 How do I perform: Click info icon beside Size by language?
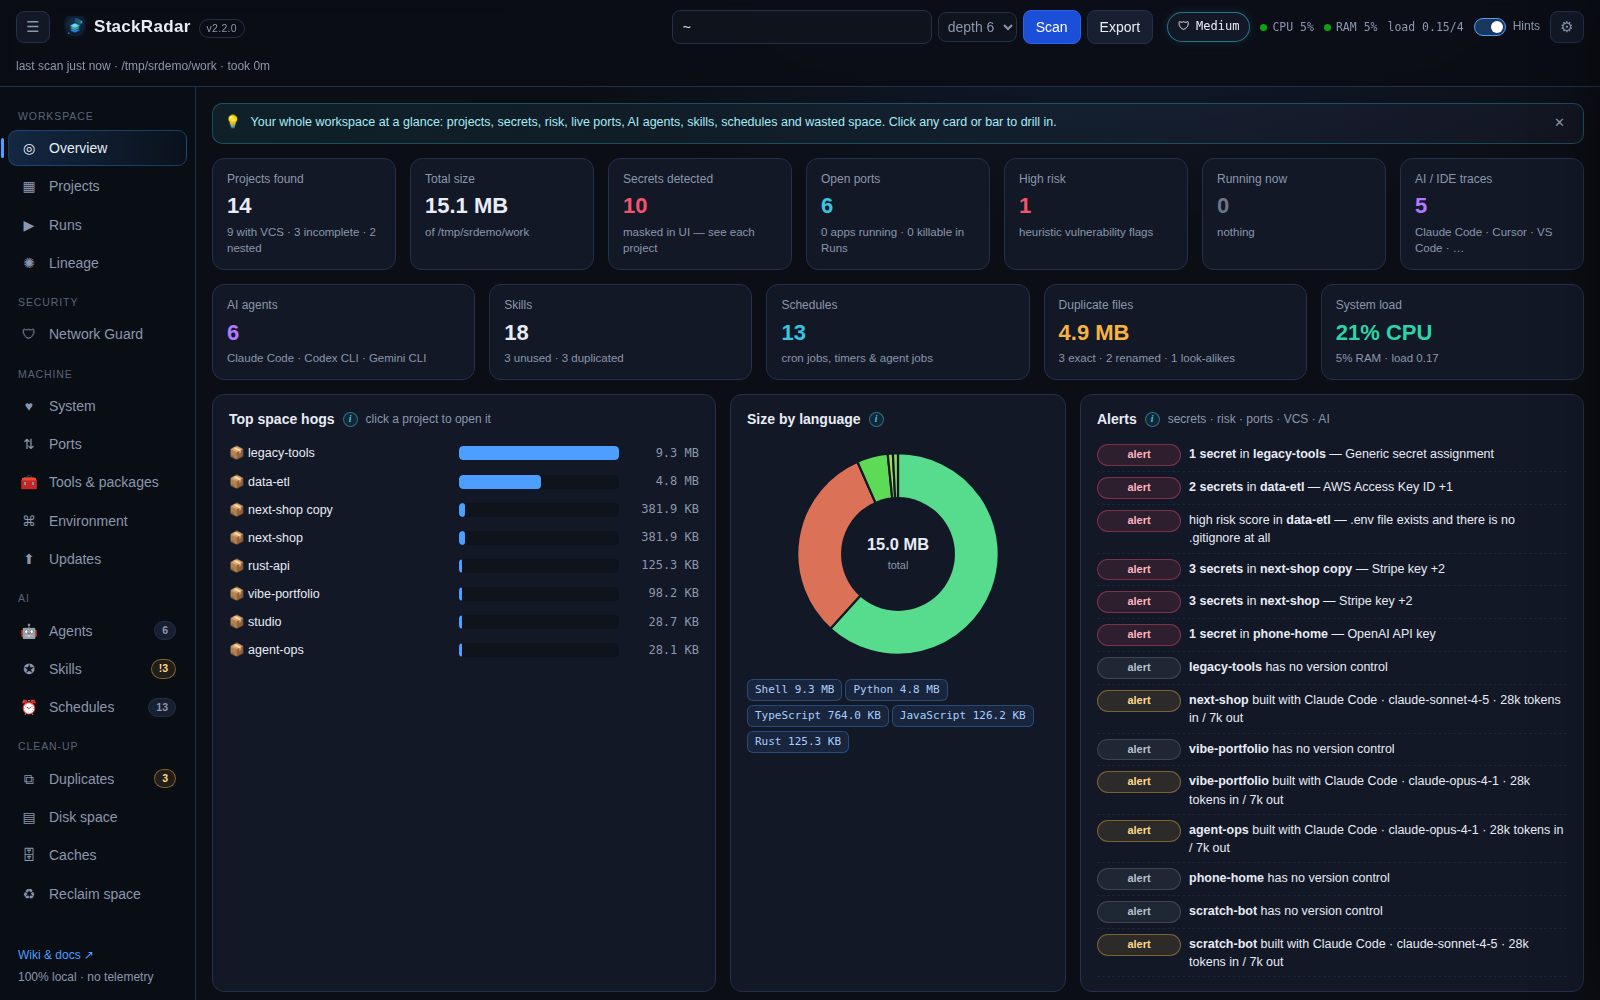tap(876, 419)
